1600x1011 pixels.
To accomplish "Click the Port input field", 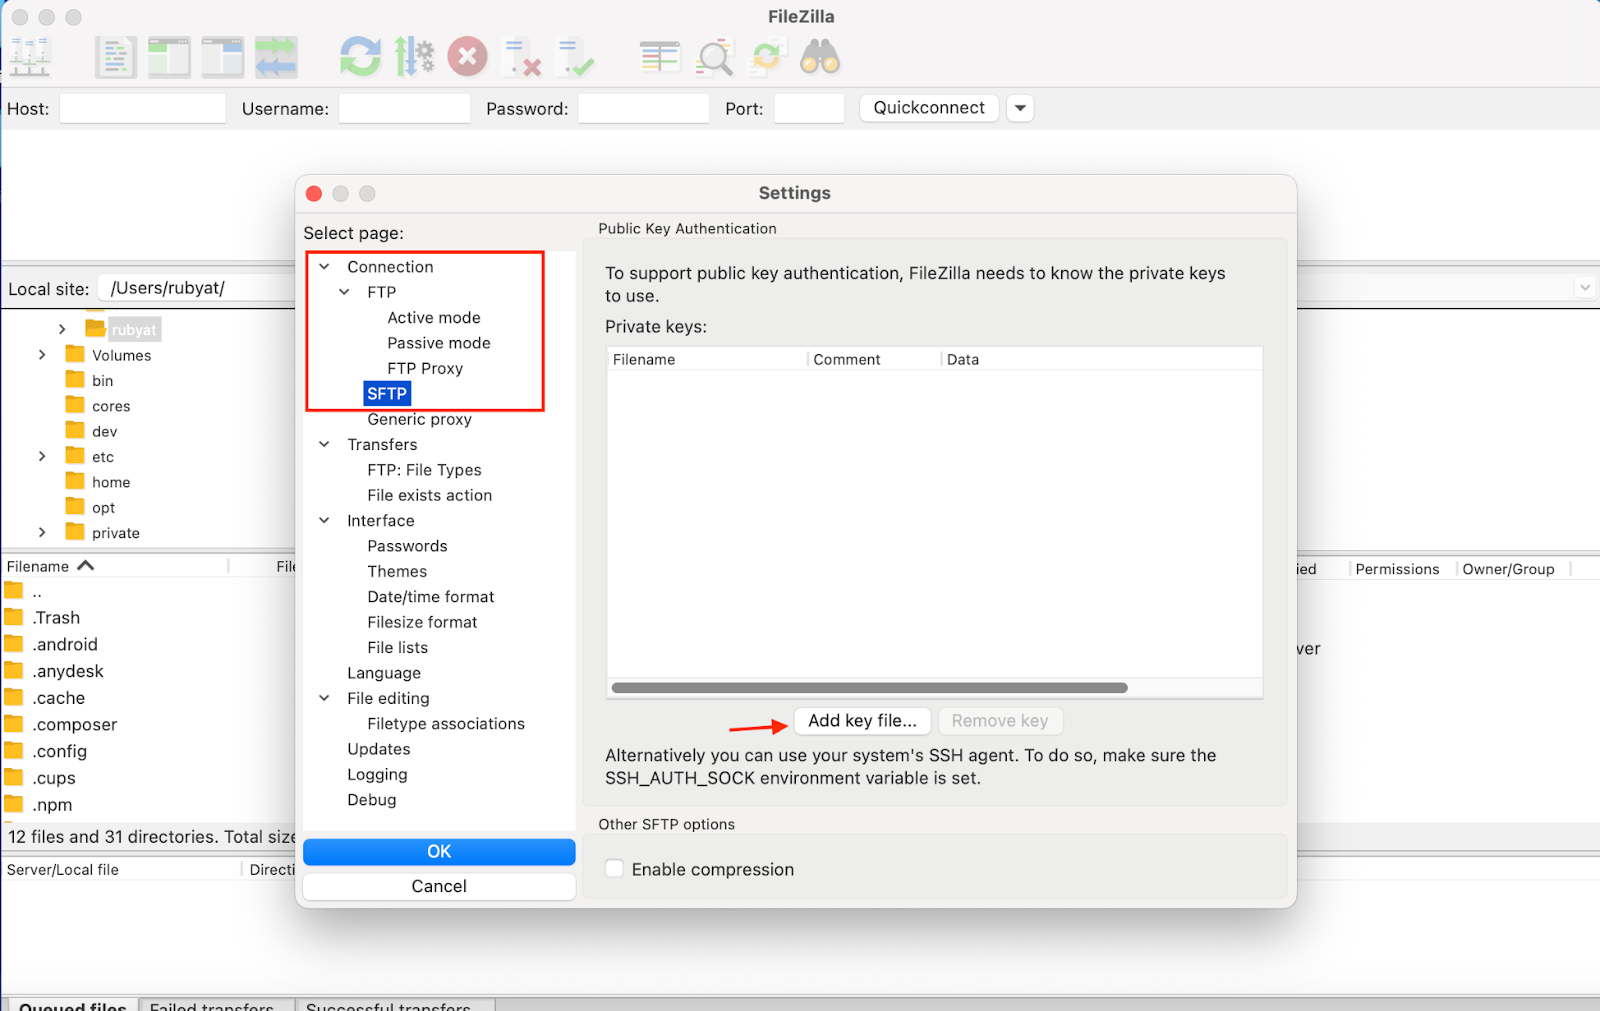I will (x=809, y=108).
